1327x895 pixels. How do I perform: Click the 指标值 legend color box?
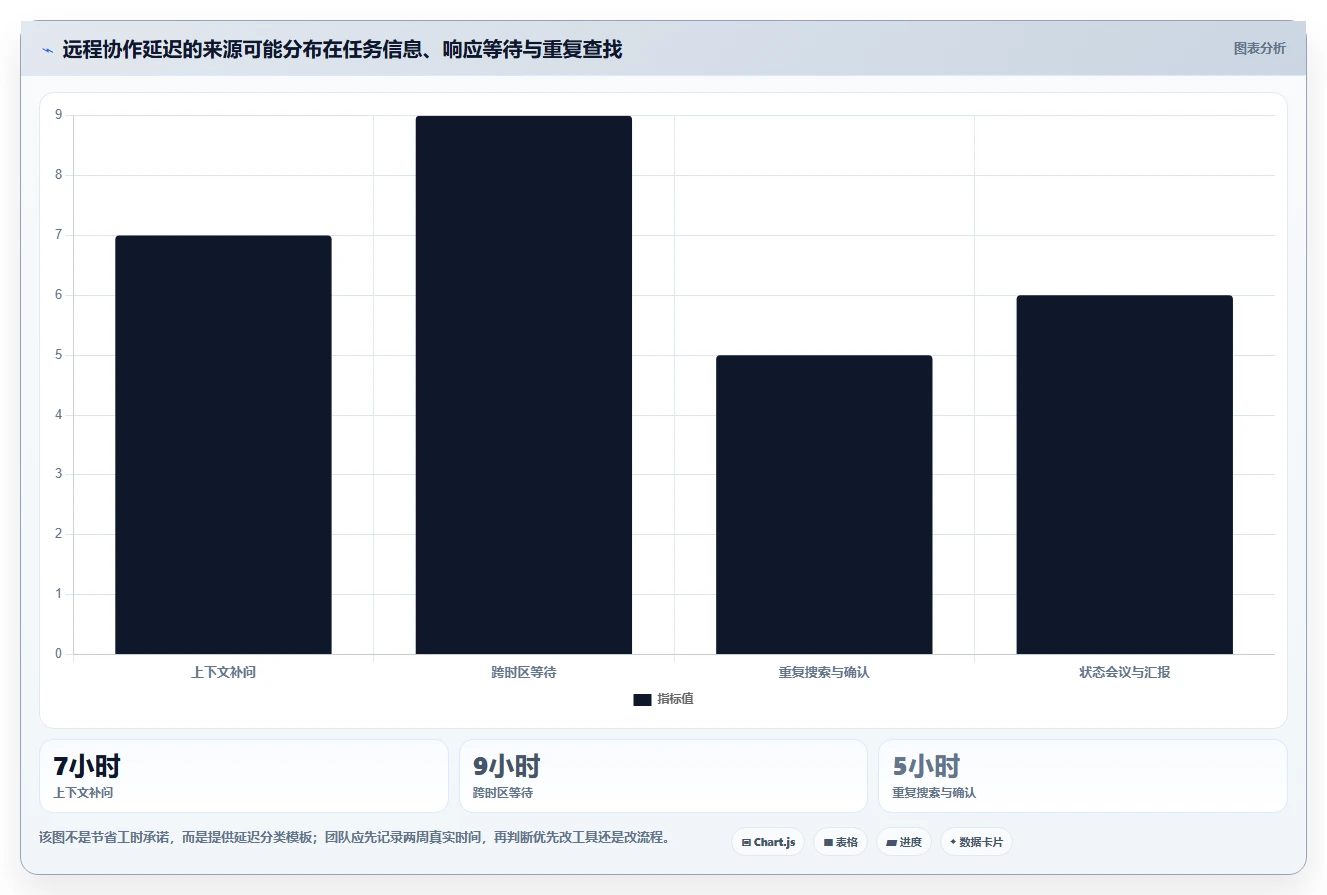pos(642,700)
